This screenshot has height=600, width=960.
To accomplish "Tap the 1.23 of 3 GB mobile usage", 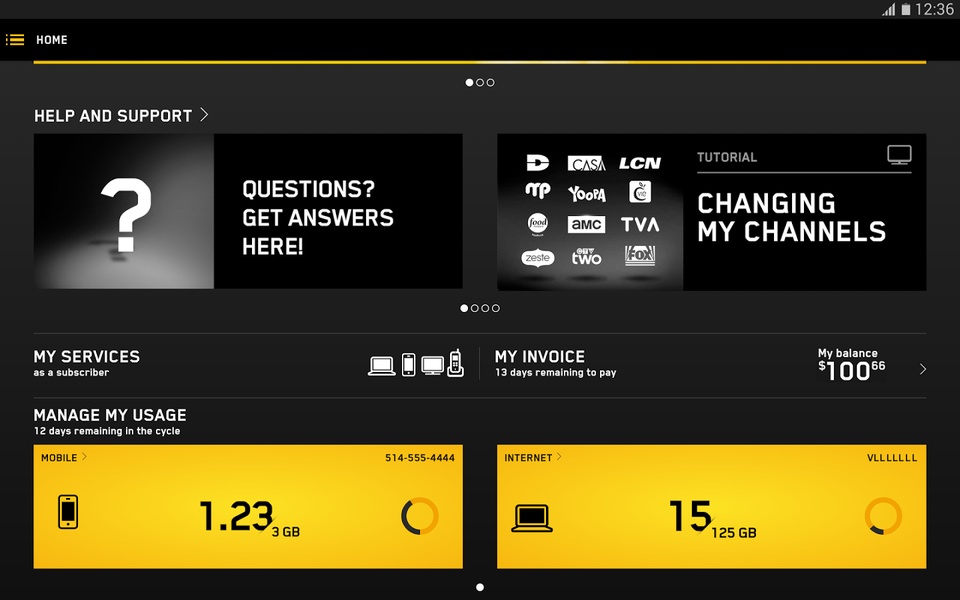I will 250,519.
